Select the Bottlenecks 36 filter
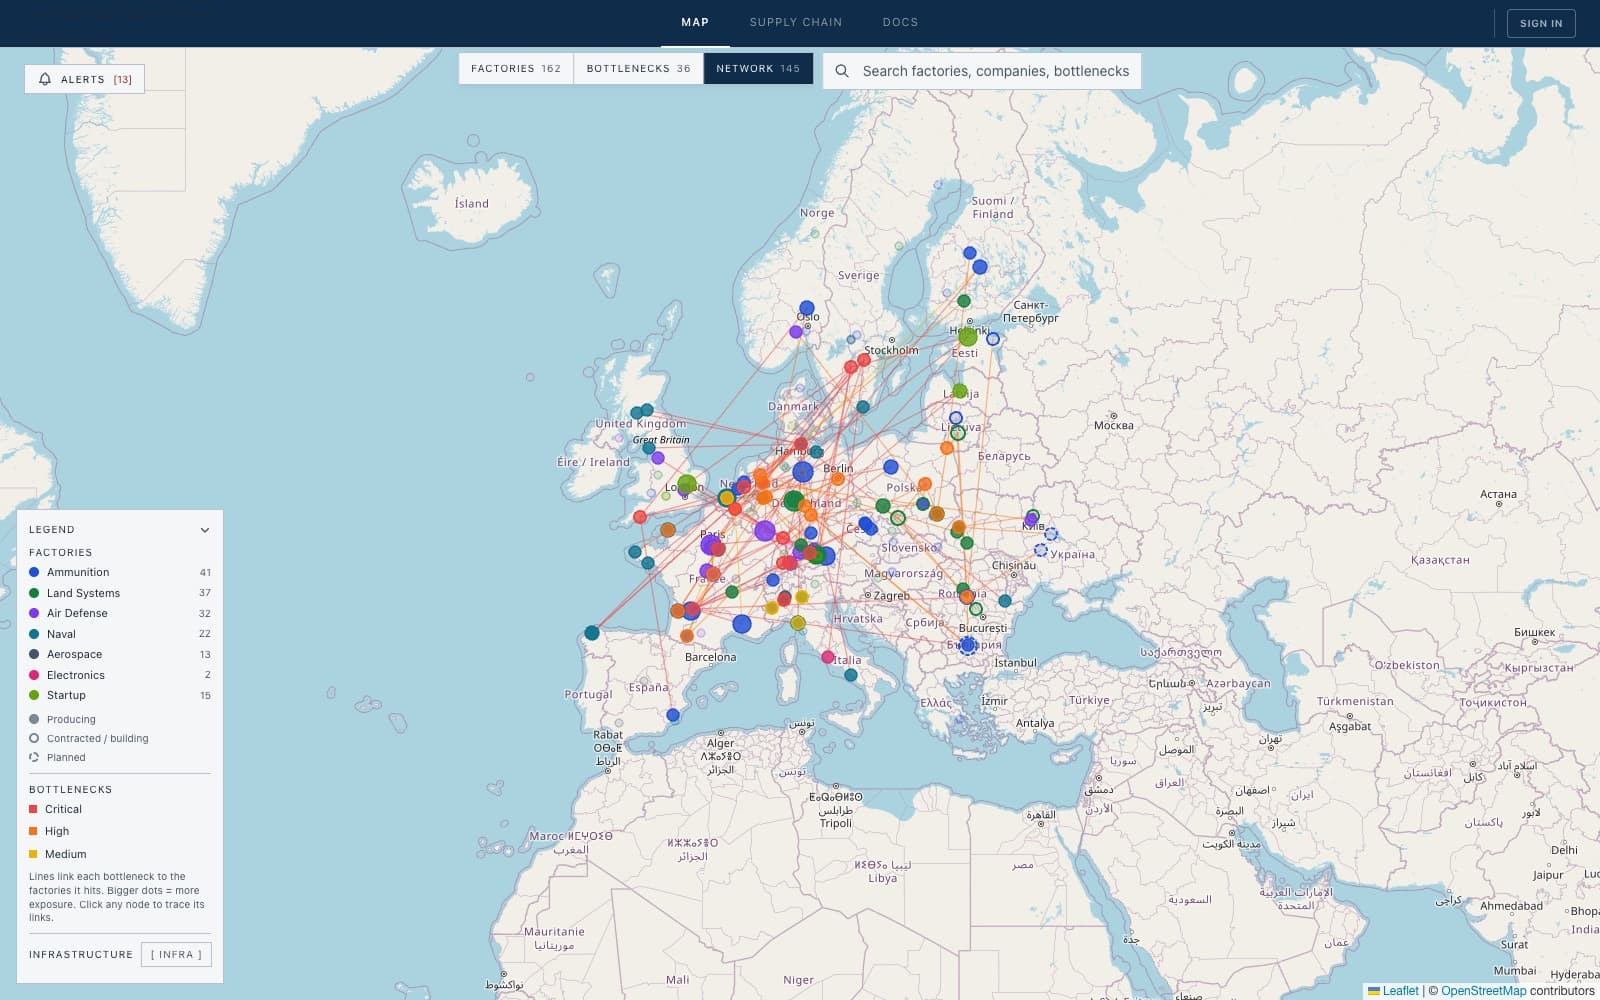The height and width of the screenshot is (1000, 1600). [638, 68]
